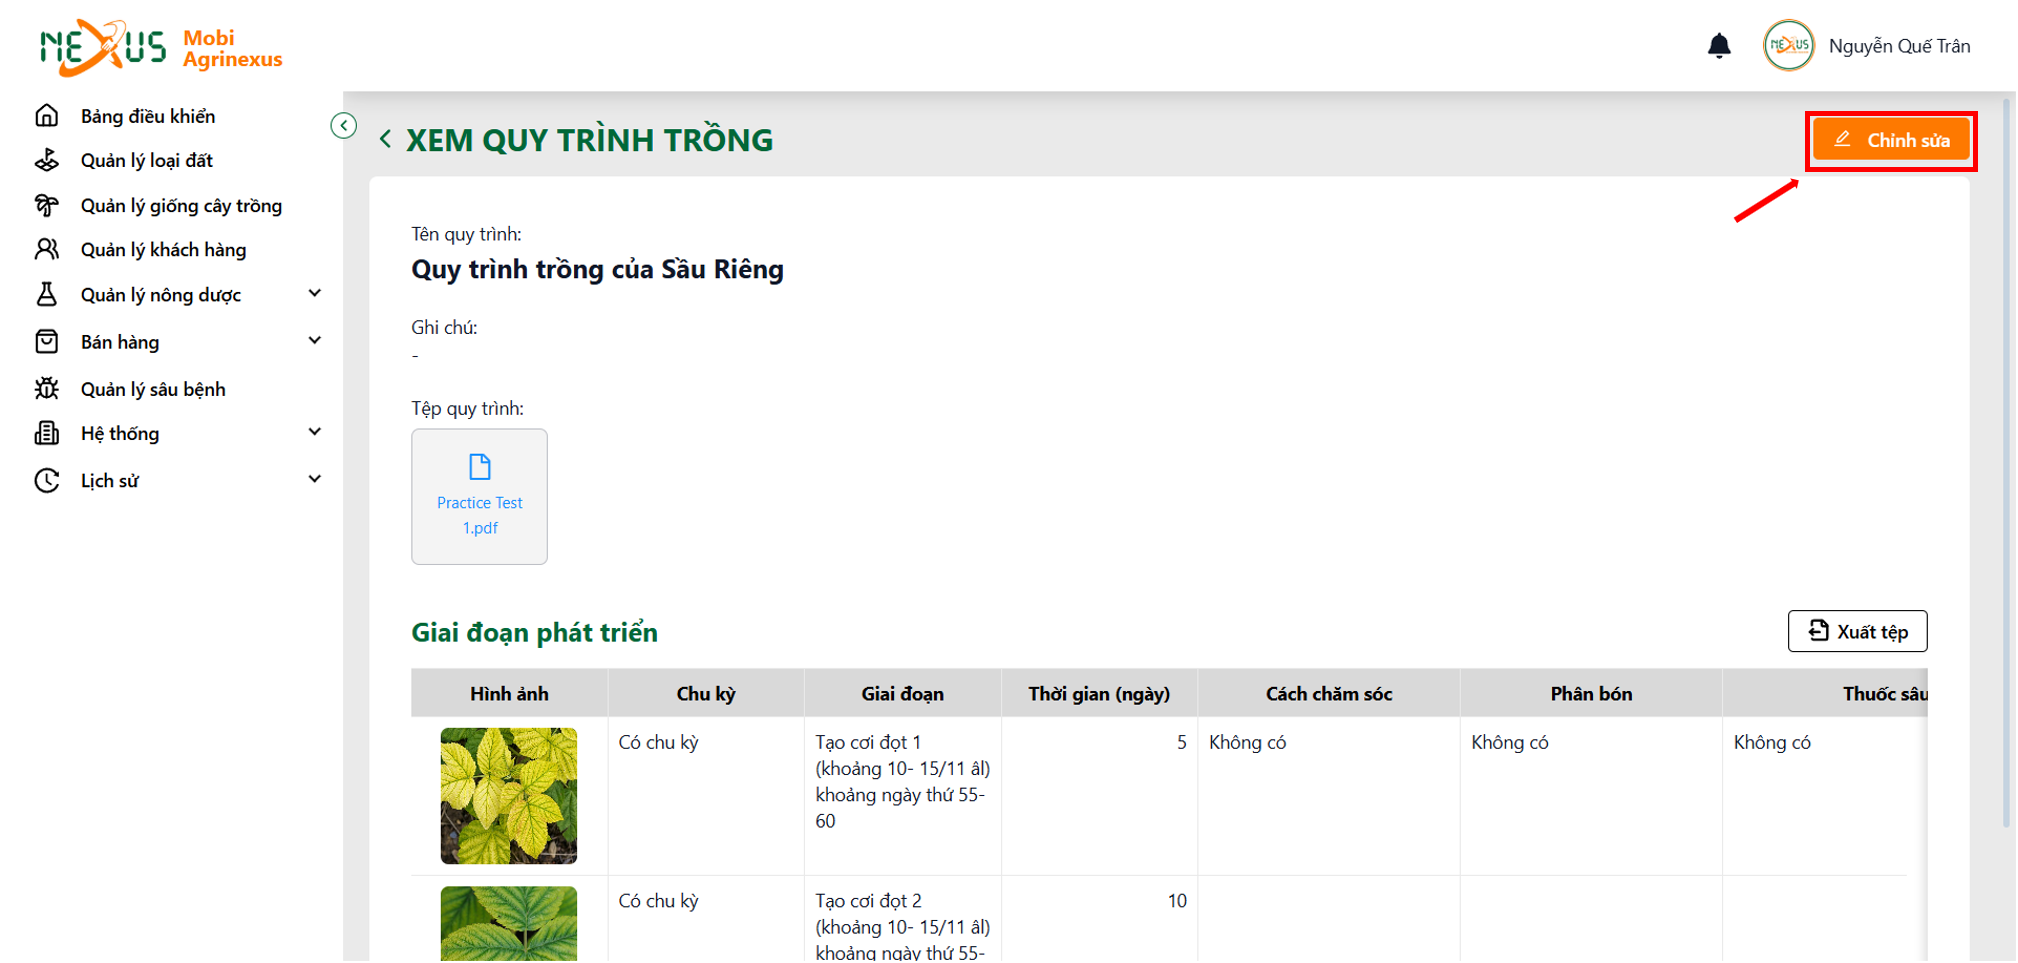Screen dimensions: 2018x963
Task: Click the Nguyễn Quế Trân user name
Action: click(x=1899, y=47)
